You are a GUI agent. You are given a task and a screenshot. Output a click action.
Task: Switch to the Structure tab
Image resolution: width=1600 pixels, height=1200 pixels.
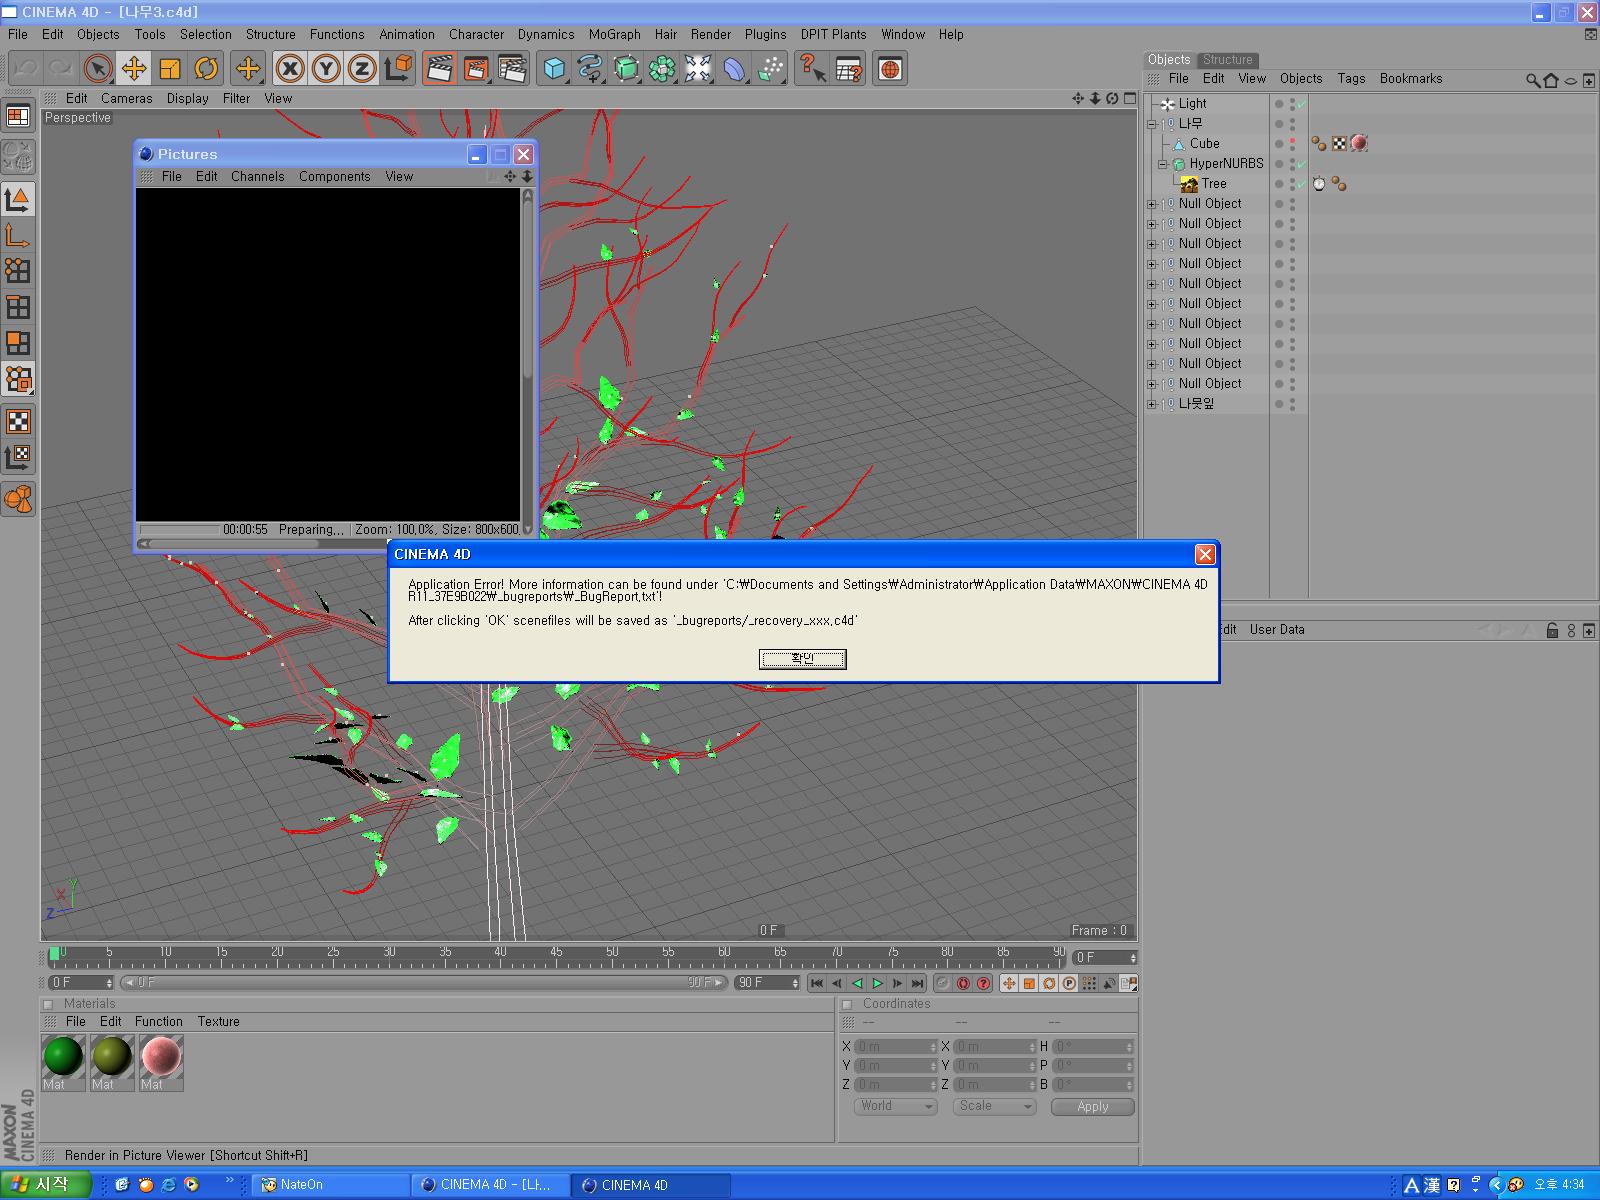(1227, 59)
